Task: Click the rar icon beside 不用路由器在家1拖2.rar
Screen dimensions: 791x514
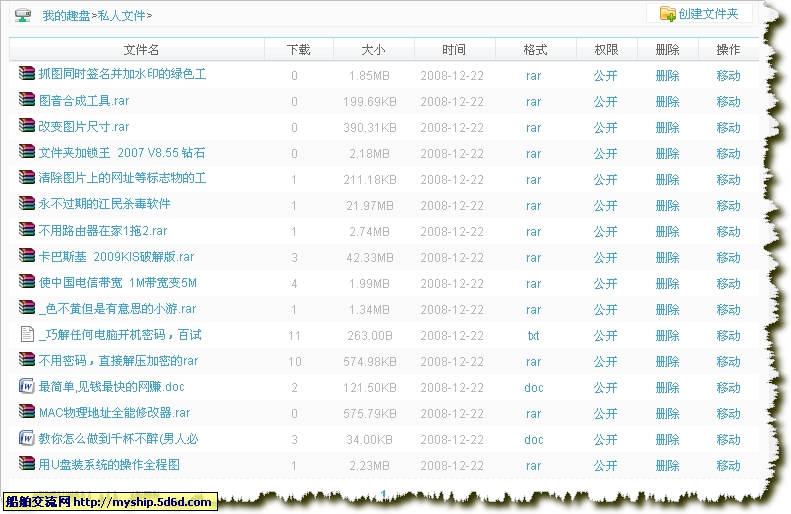Action: pos(27,230)
